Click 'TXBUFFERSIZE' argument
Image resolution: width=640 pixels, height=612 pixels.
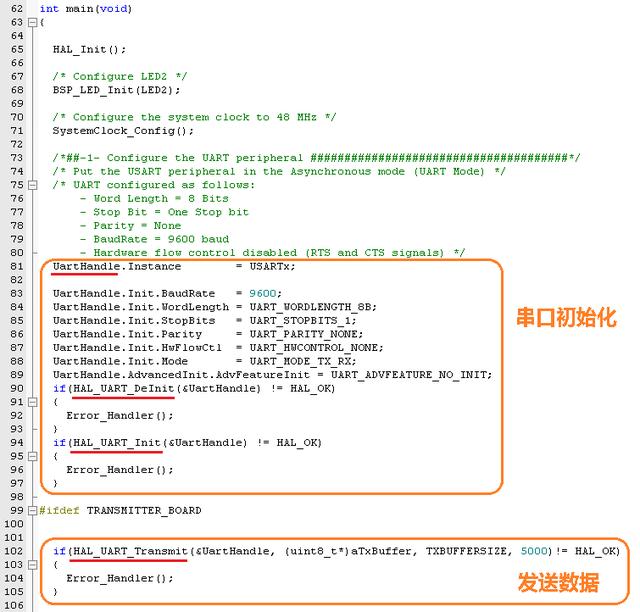[x=467, y=551]
